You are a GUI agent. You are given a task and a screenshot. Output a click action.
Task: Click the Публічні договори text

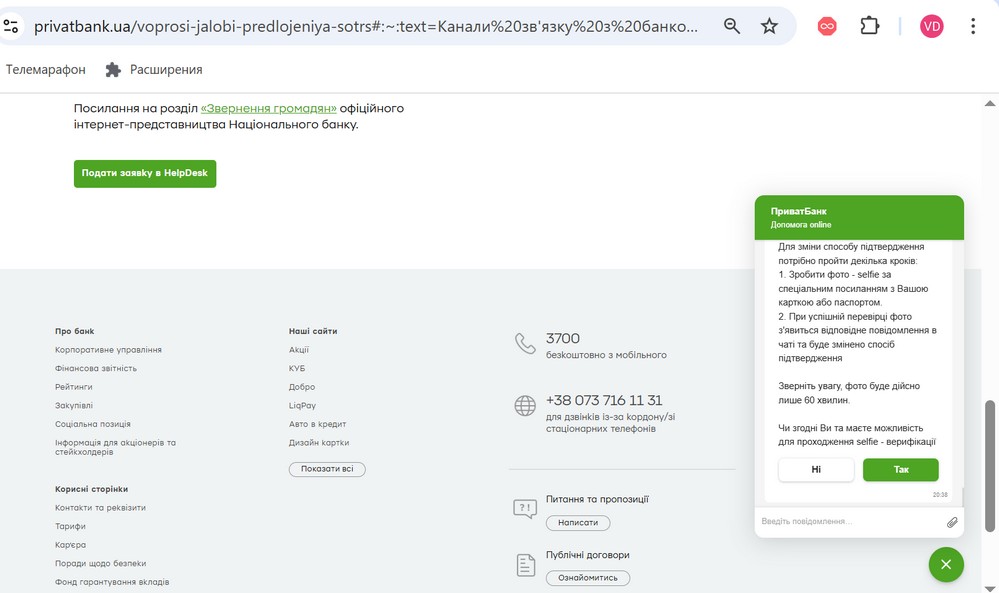(587, 555)
